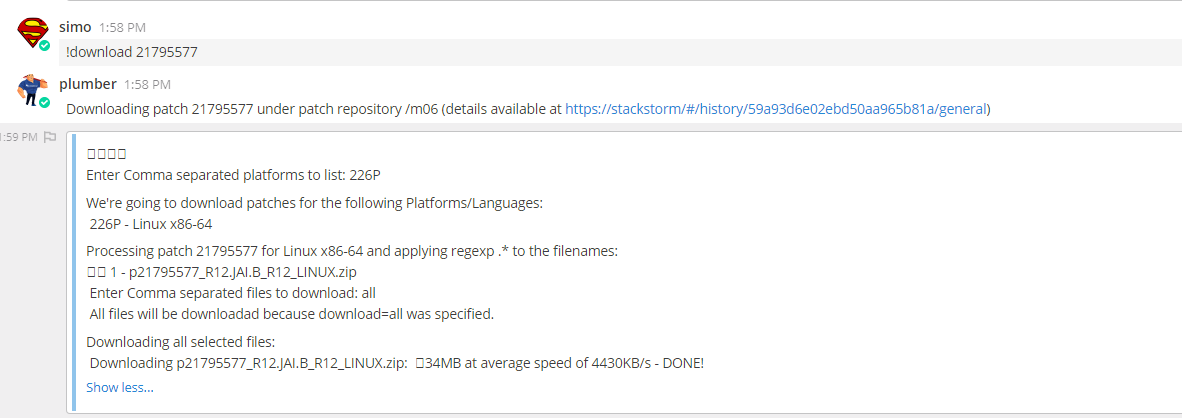This screenshot has width=1182, height=418.
Task: Click the 1:58 PM timestamp beside plumber
Action: point(147,84)
